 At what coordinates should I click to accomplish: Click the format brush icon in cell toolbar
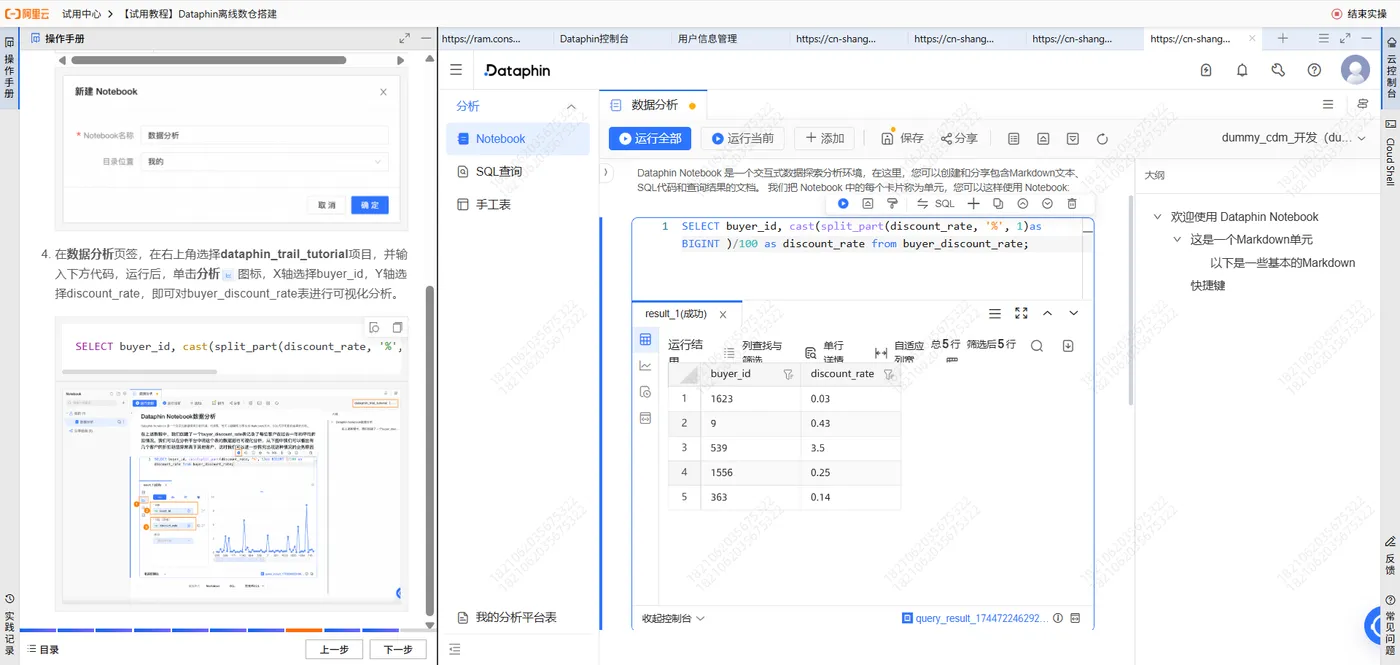pos(892,203)
